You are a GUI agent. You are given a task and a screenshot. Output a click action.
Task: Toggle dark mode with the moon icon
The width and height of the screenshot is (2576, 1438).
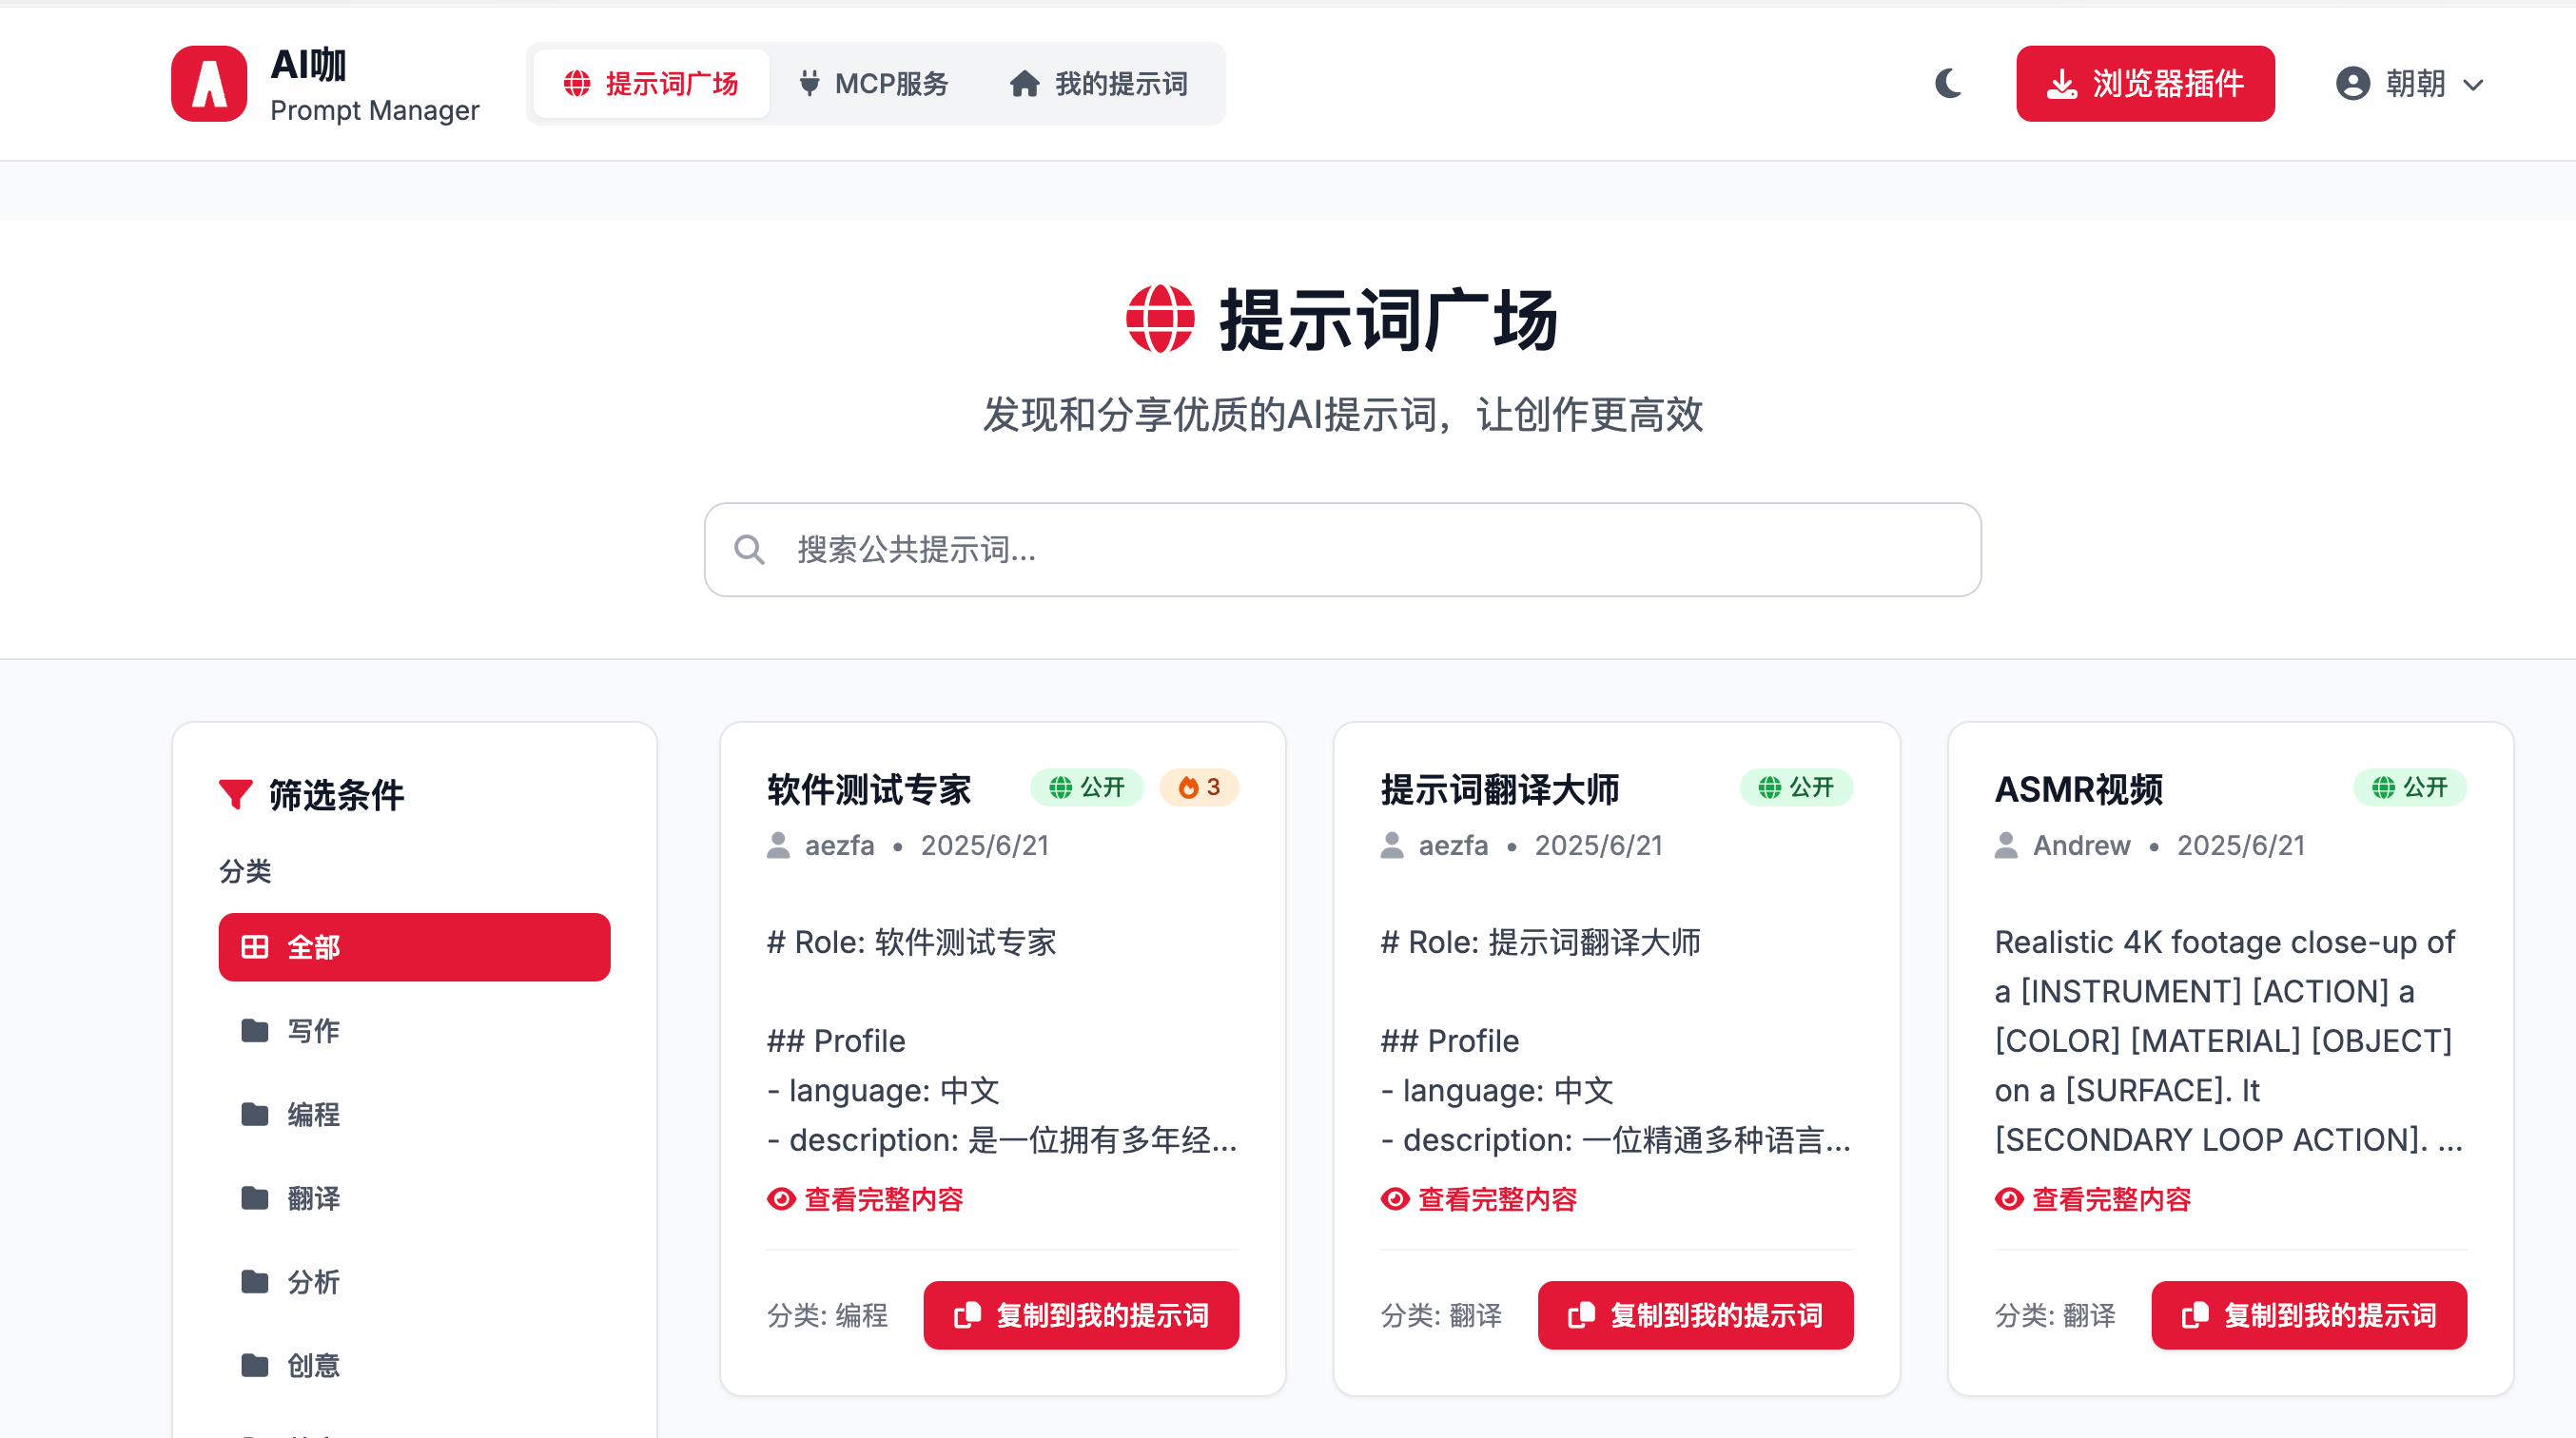[1948, 83]
